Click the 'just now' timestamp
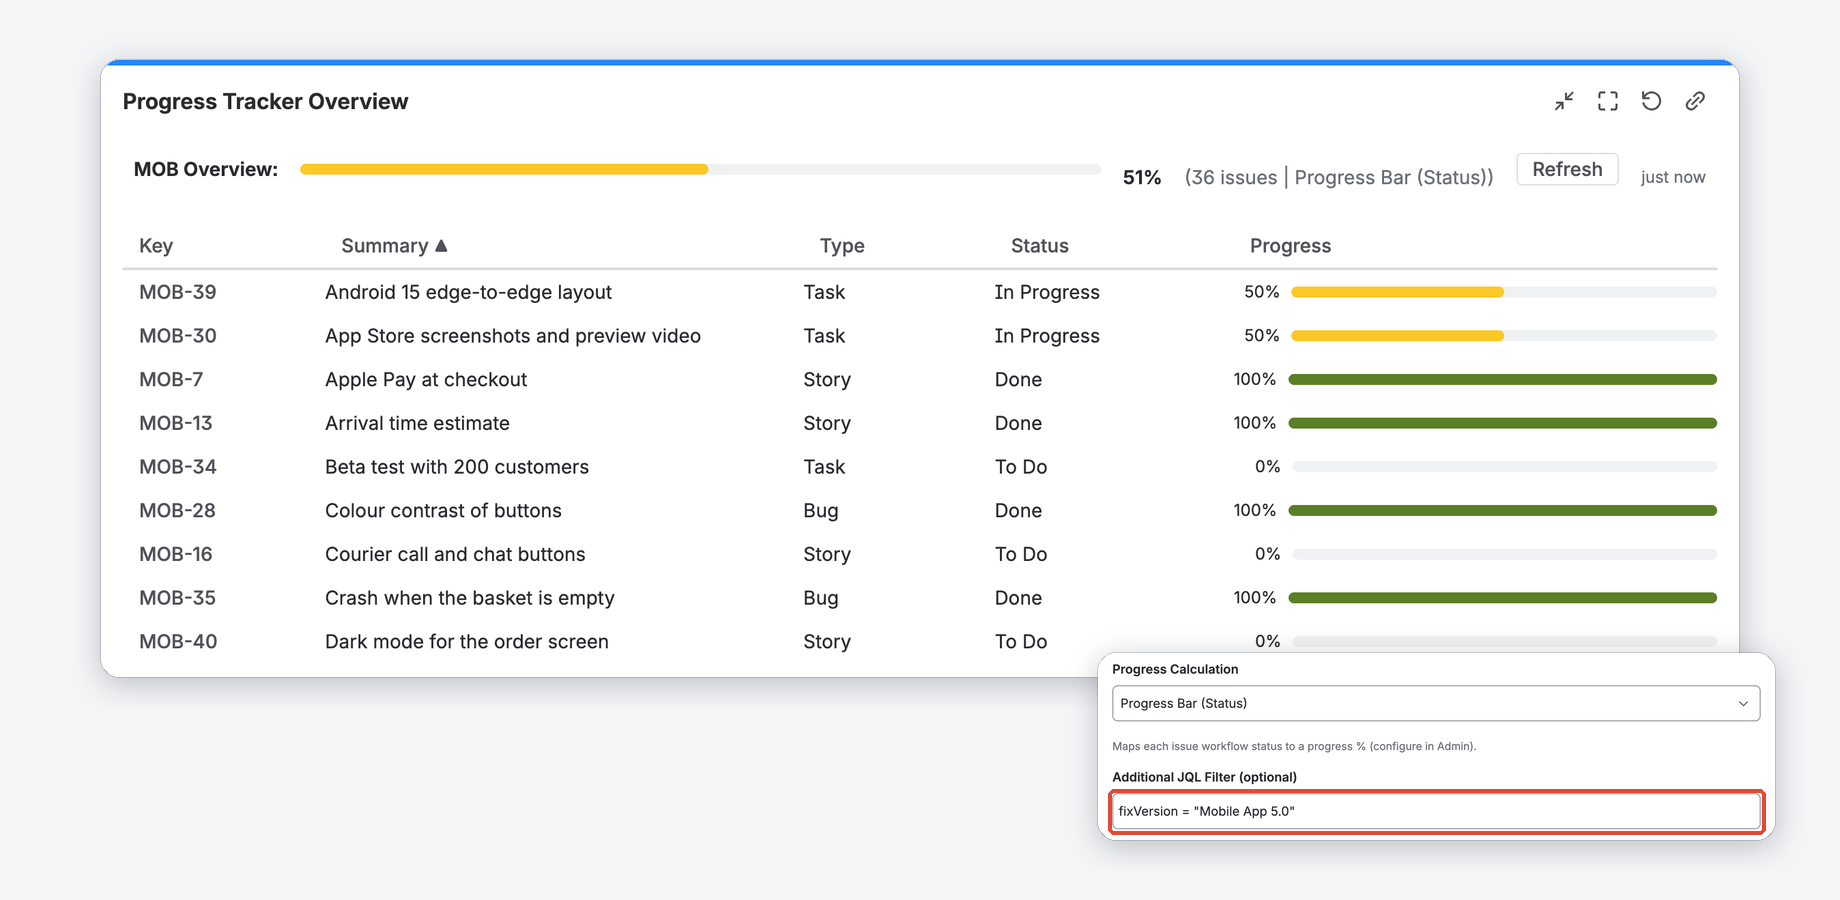1840x900 pixels. [1673, 177]
